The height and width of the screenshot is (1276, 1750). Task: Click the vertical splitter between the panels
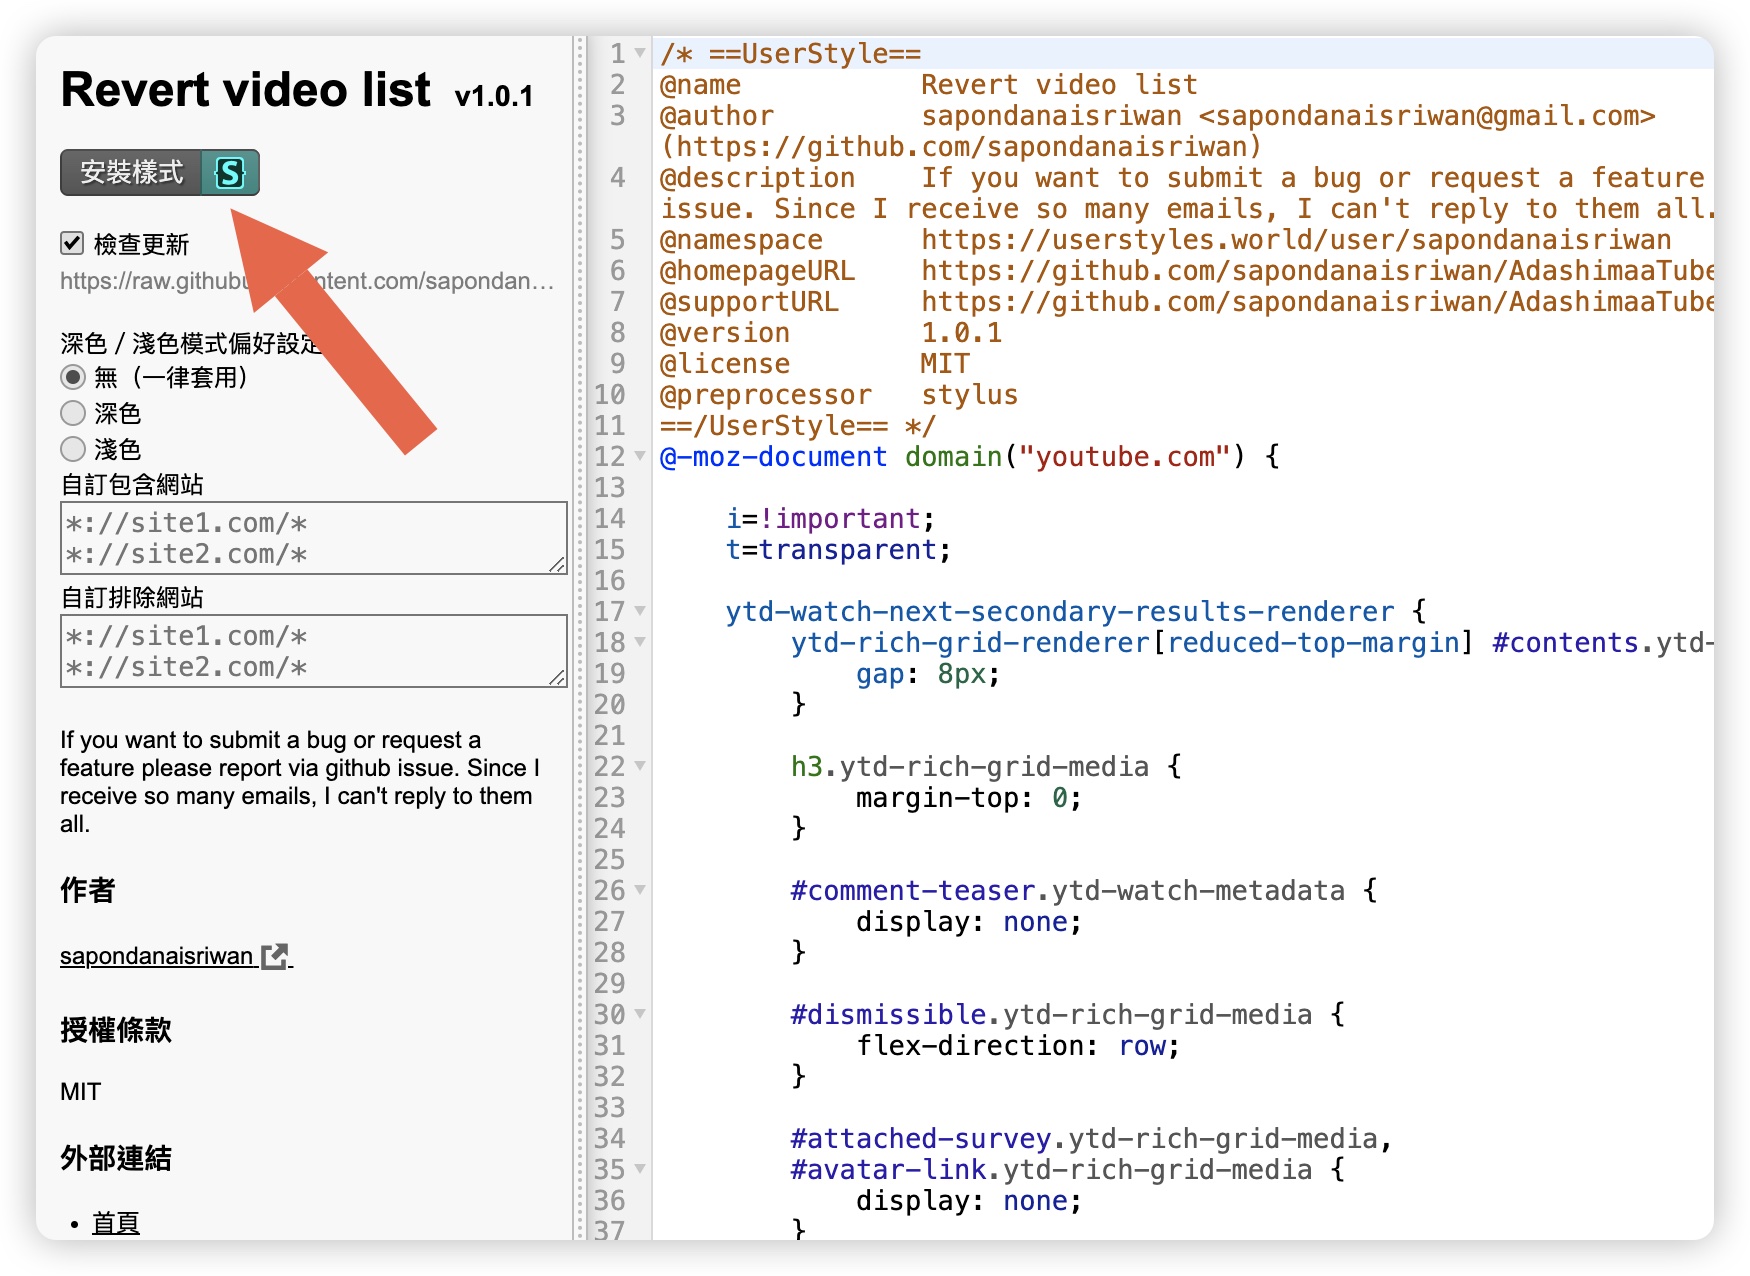coord(579,638)
